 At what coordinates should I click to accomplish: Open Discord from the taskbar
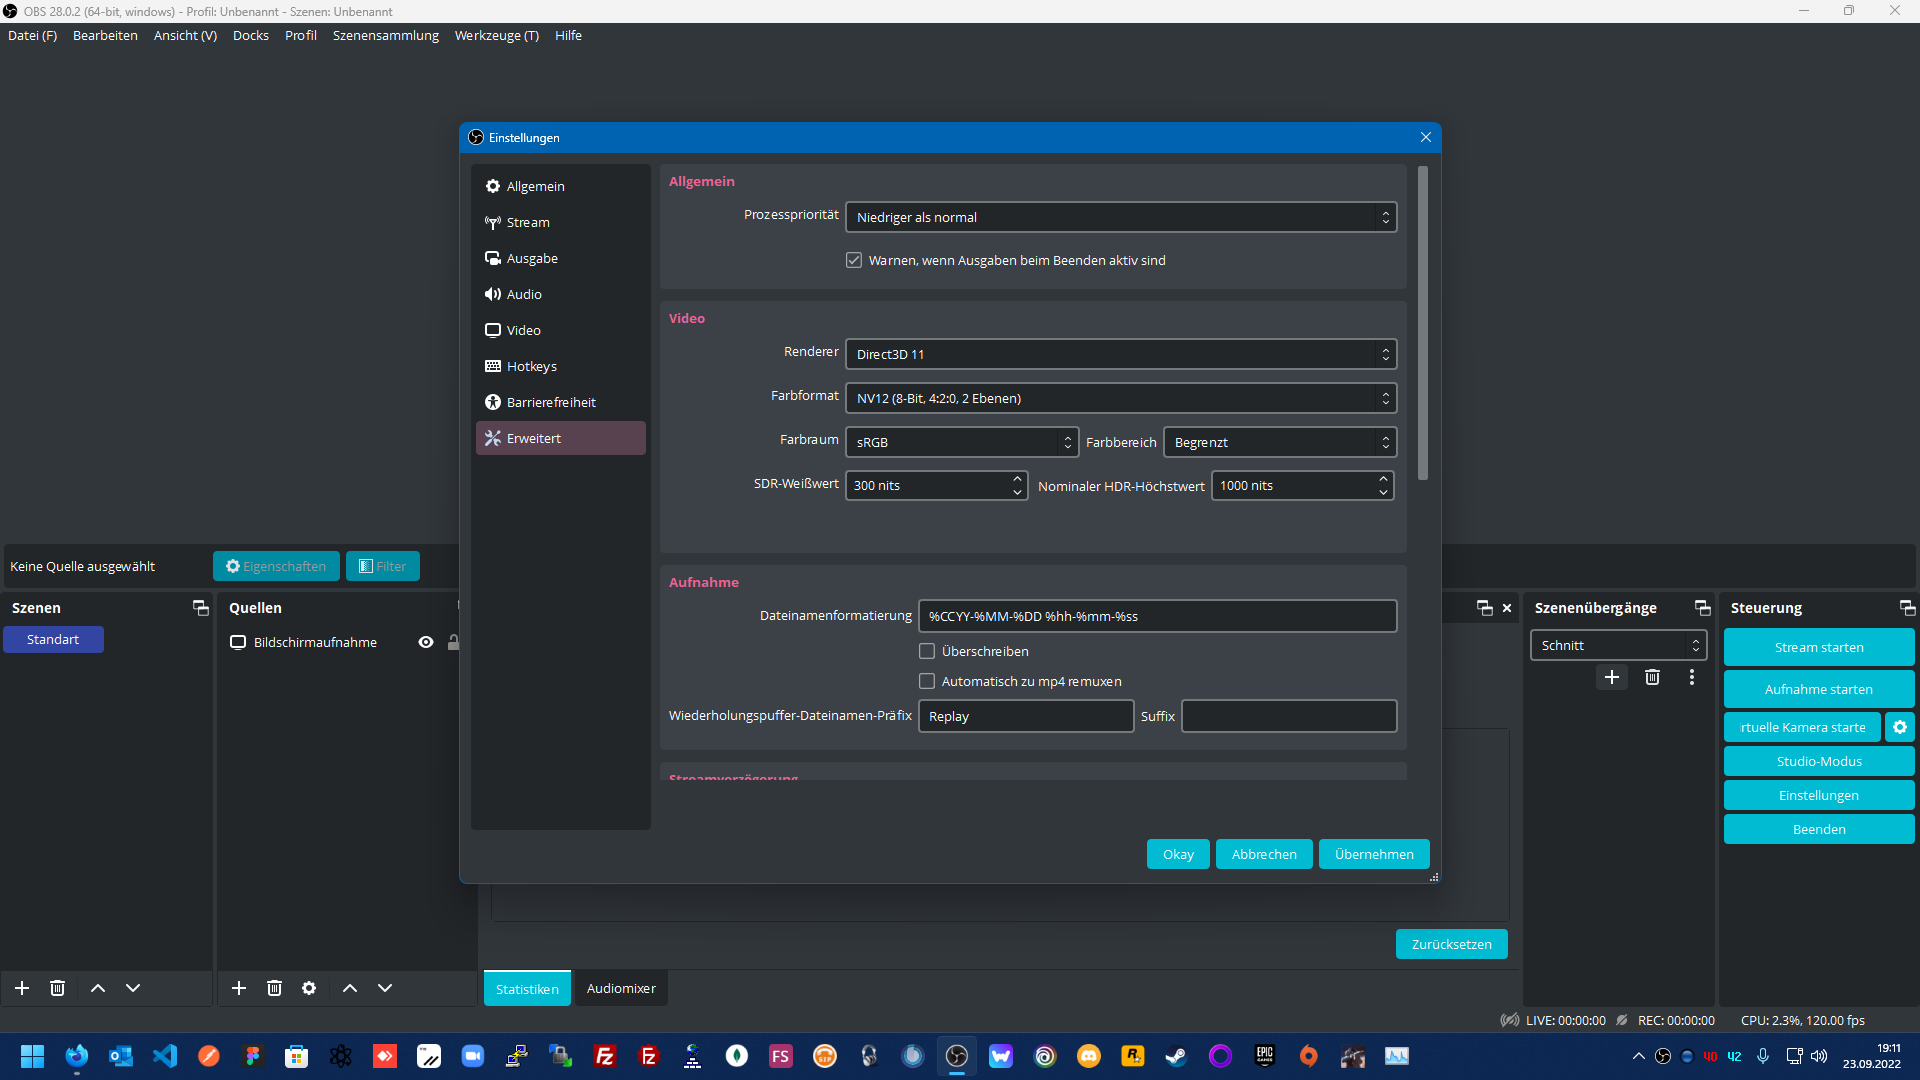coord(1089,1056)
